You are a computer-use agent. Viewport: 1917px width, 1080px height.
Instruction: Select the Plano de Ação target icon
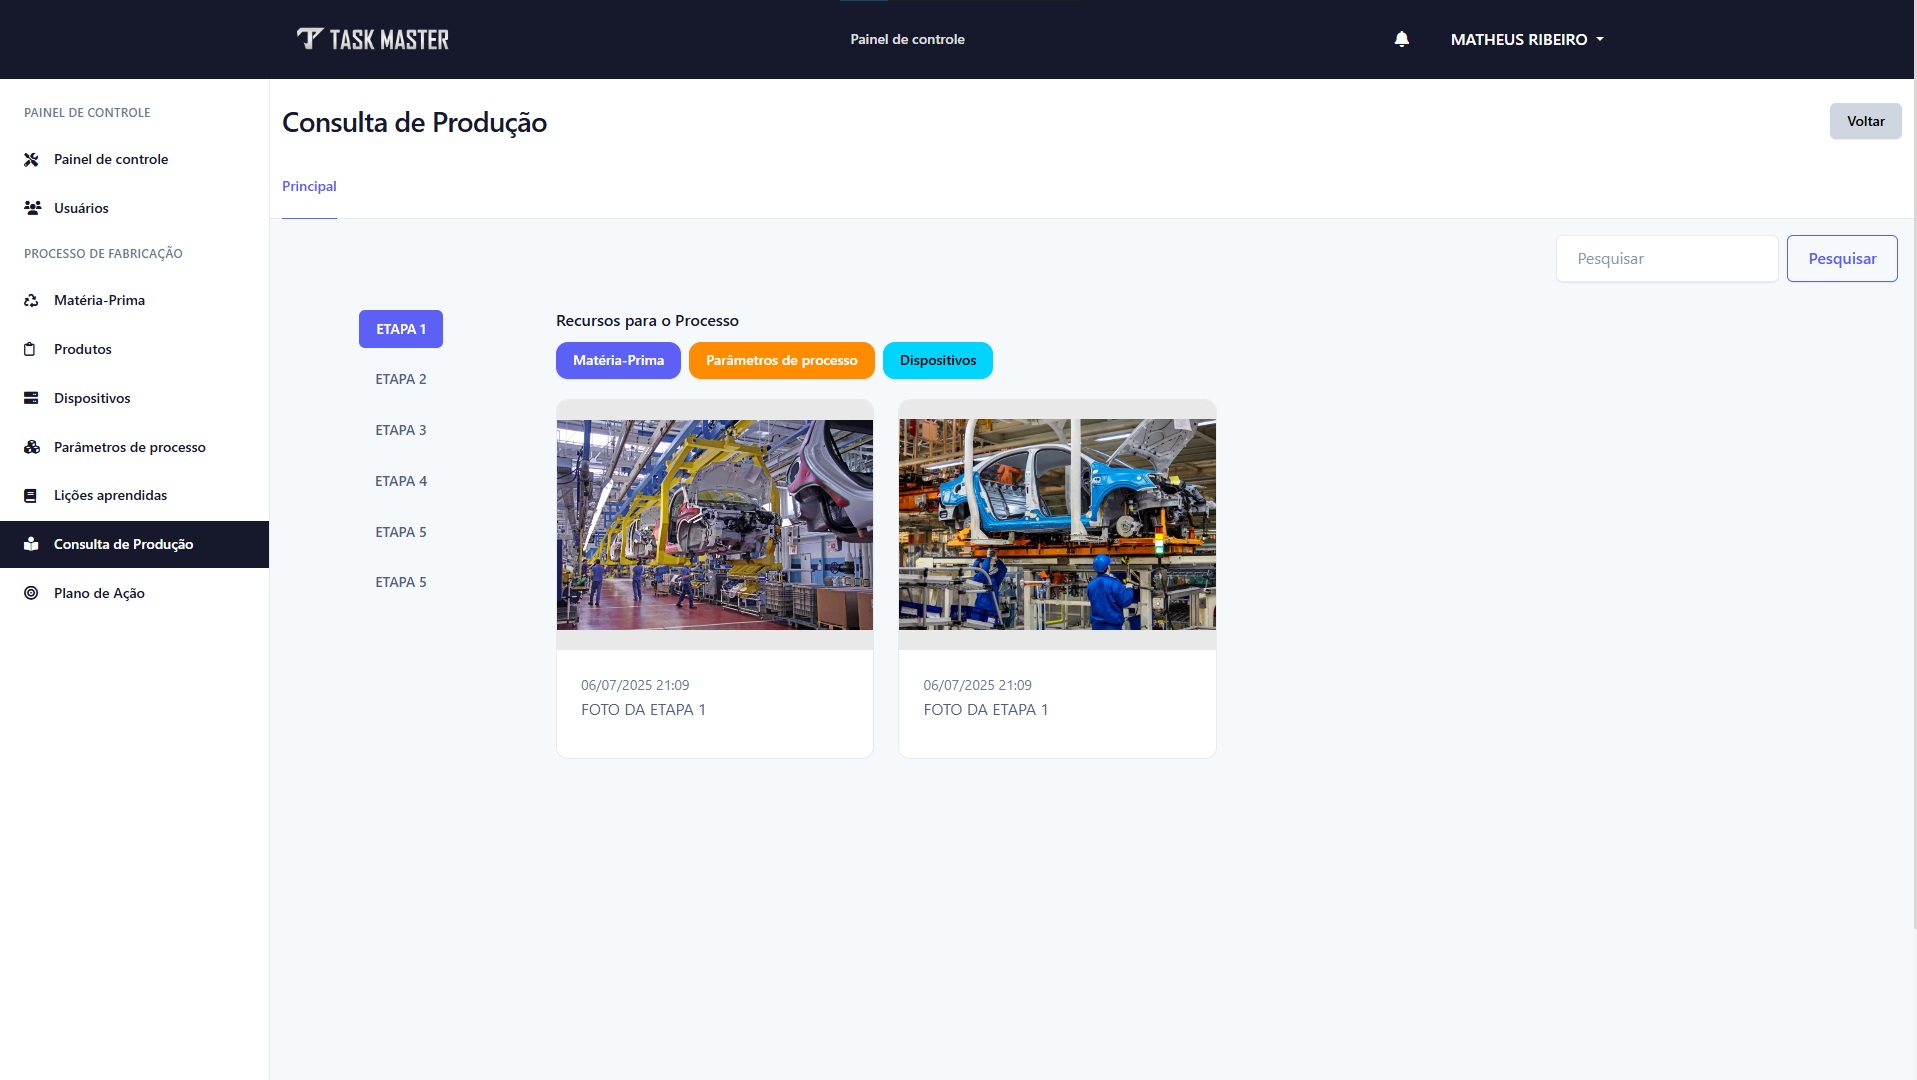[30, 593]
